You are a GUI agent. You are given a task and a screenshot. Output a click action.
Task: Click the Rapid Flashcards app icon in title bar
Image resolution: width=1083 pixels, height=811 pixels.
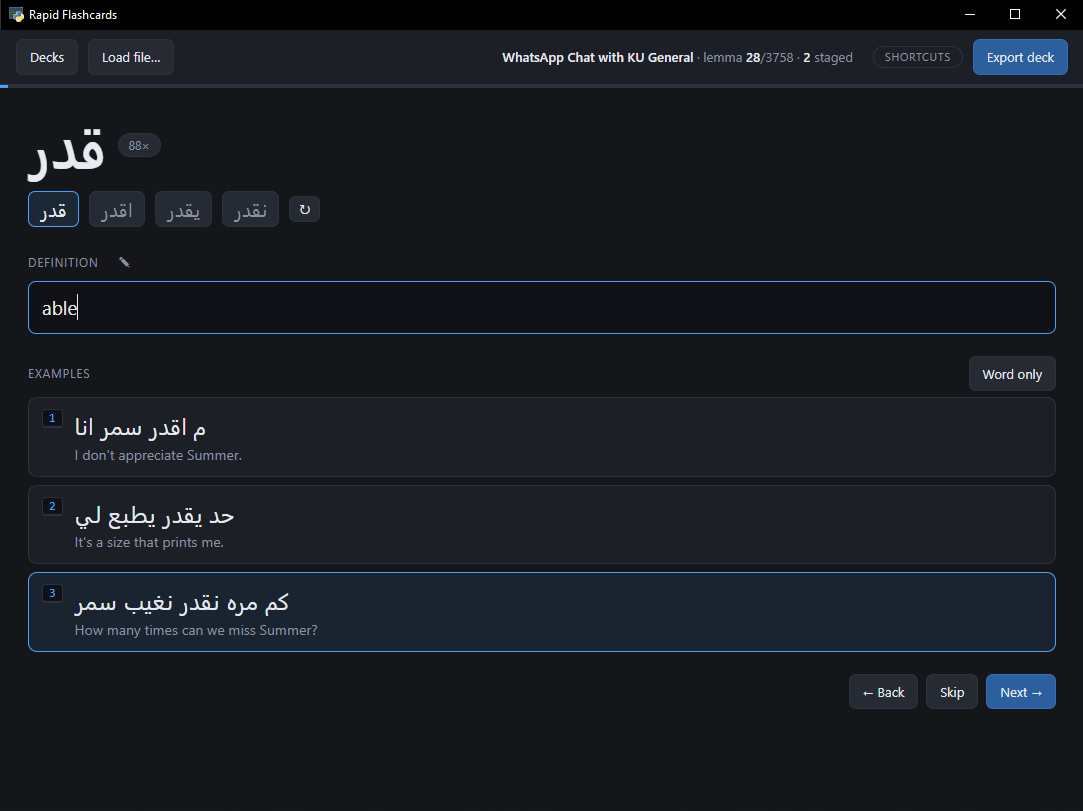click(16, 15)
